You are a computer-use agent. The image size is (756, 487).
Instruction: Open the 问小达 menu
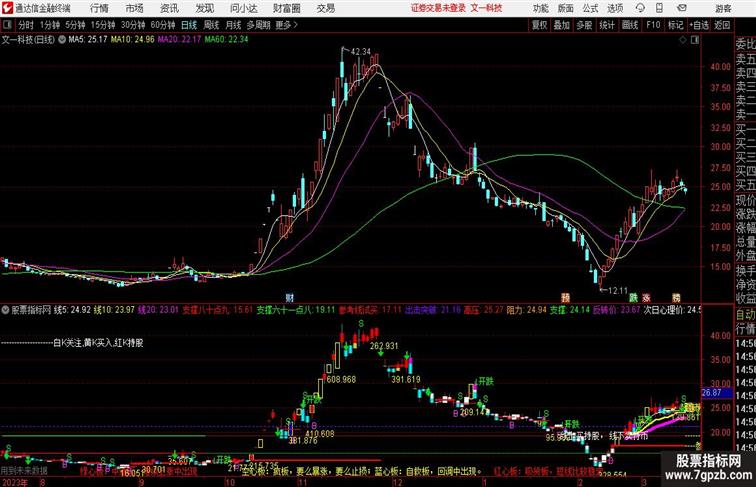pyautogui.click(x=243, y=8)
